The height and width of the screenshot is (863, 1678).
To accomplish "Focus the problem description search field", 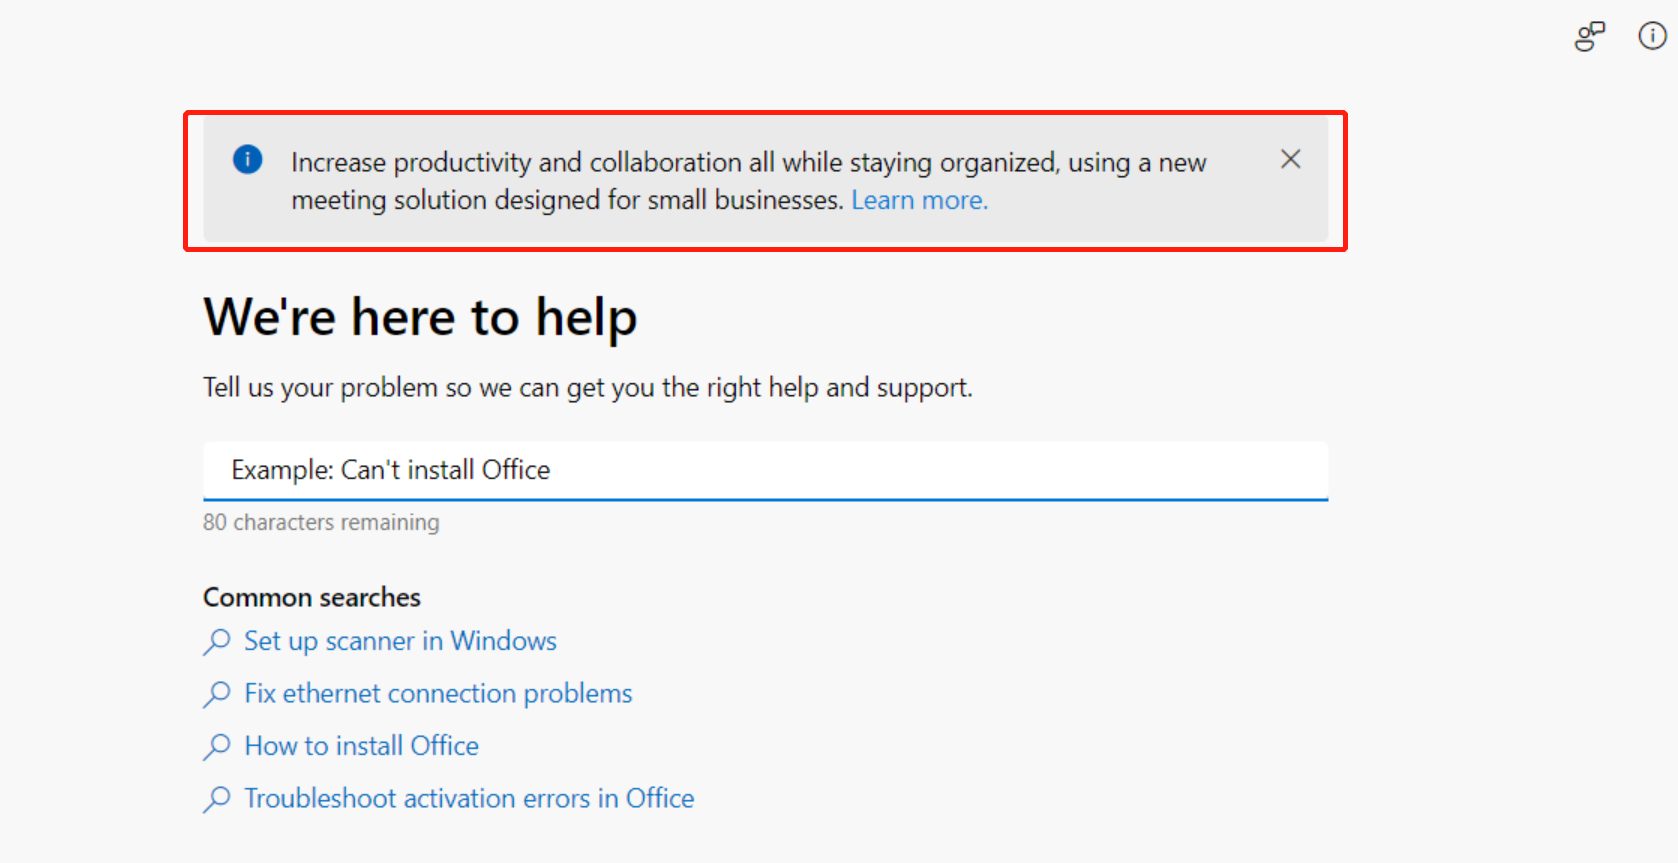I will 765,470.
